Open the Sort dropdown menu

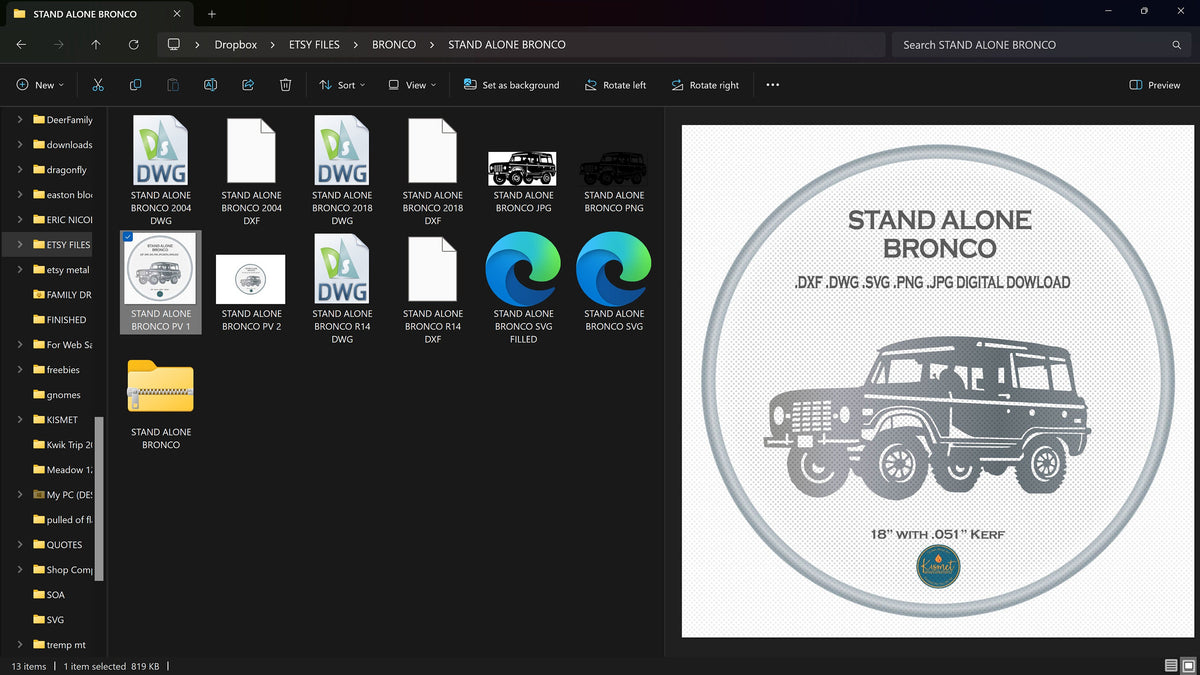342,85
